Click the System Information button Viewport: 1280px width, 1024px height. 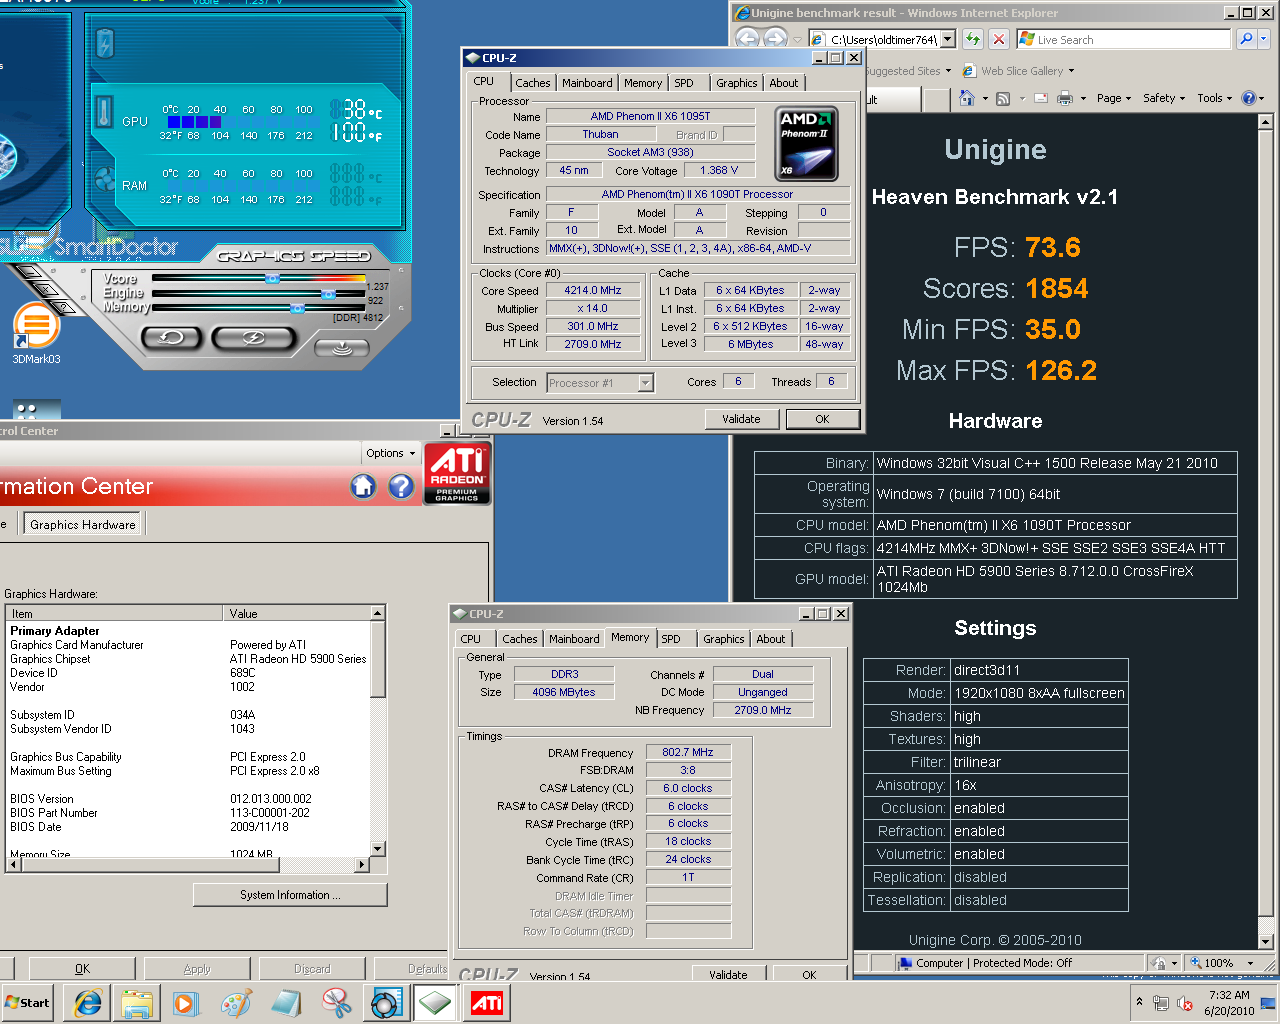tap(290, 895)
